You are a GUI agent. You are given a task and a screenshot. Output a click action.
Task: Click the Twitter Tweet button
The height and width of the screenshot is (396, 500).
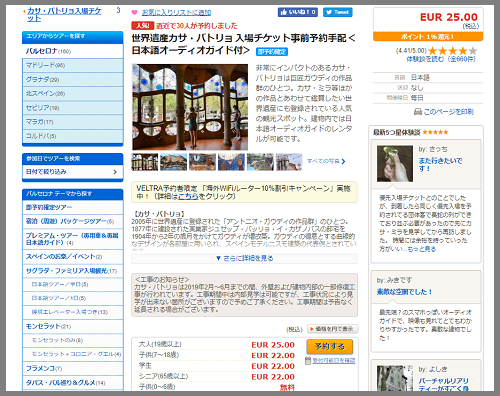[337, 12]
